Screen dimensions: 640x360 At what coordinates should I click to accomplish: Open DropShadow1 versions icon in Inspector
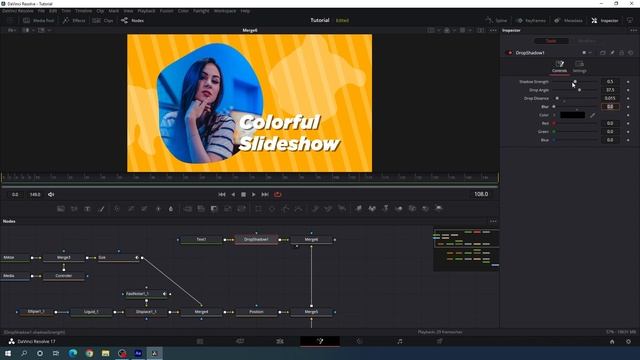602,53
